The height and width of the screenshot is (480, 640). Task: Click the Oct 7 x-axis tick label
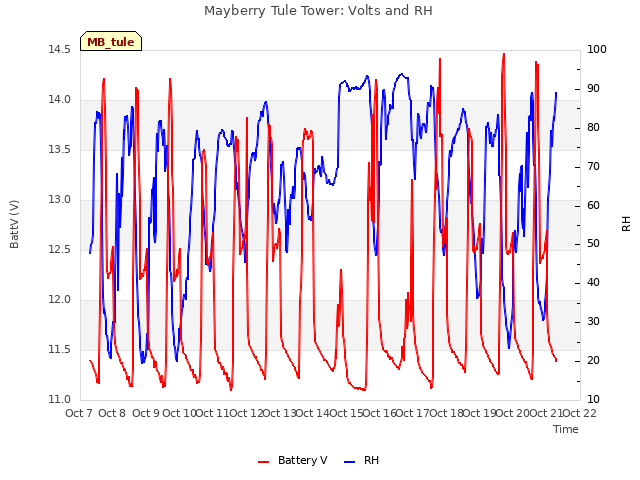pyautogui.click(x=78, y=413)
